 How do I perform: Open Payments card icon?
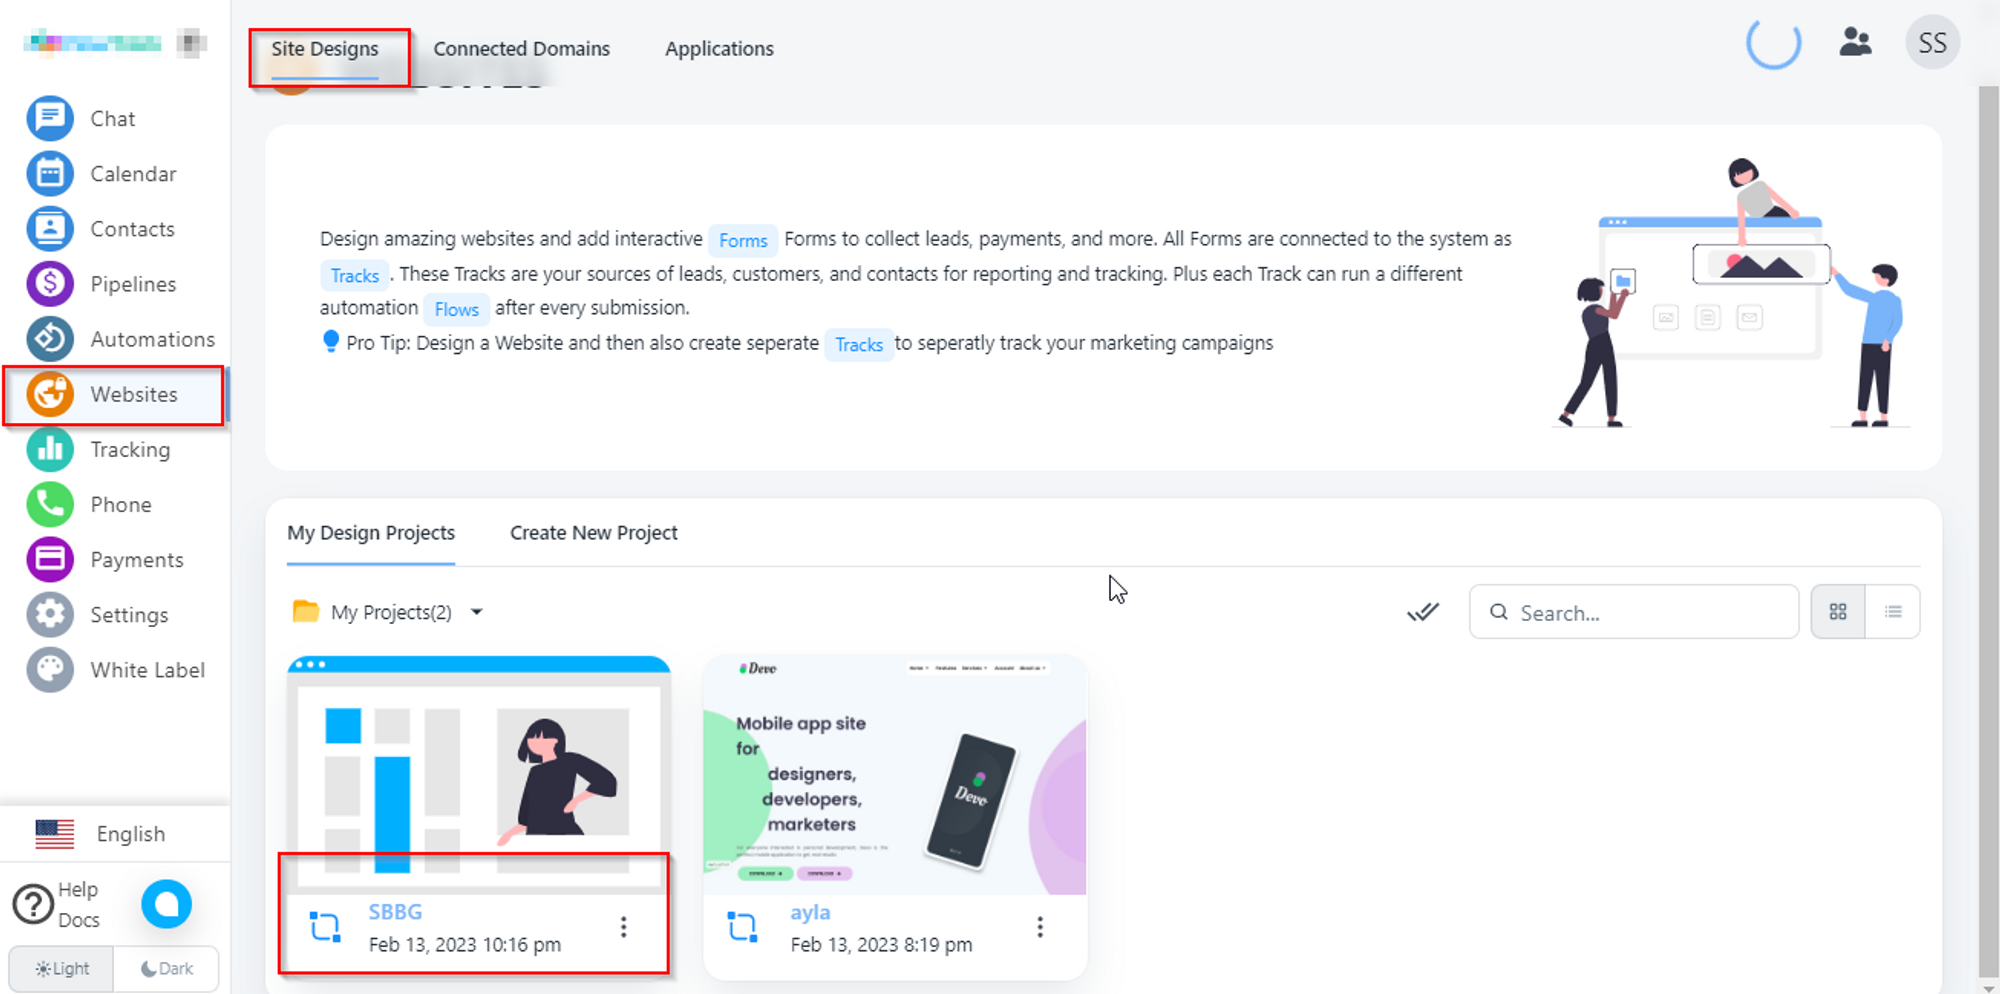pos(50,560)
